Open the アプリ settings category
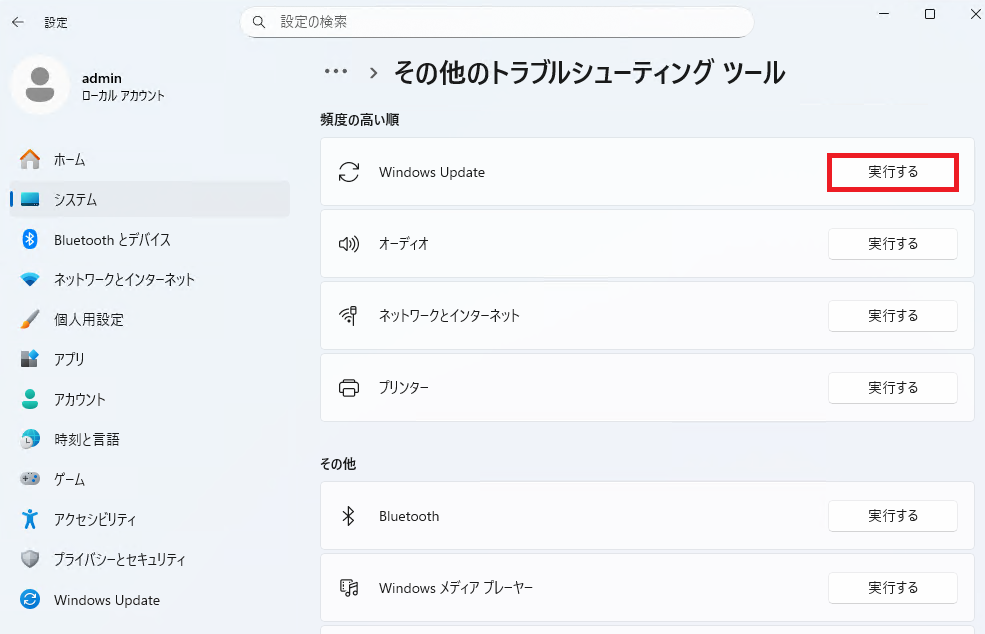Viewport: 985px width, 634px height. (x=150, y=359)
